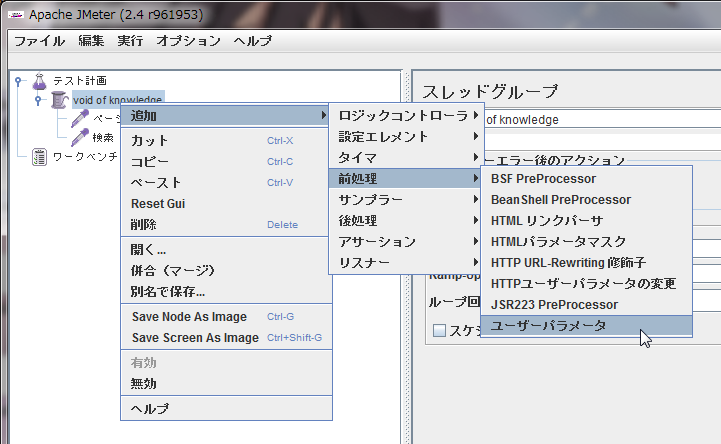Select 併合（マージ） in context menu
721x444 pixels.
point(225,270)
